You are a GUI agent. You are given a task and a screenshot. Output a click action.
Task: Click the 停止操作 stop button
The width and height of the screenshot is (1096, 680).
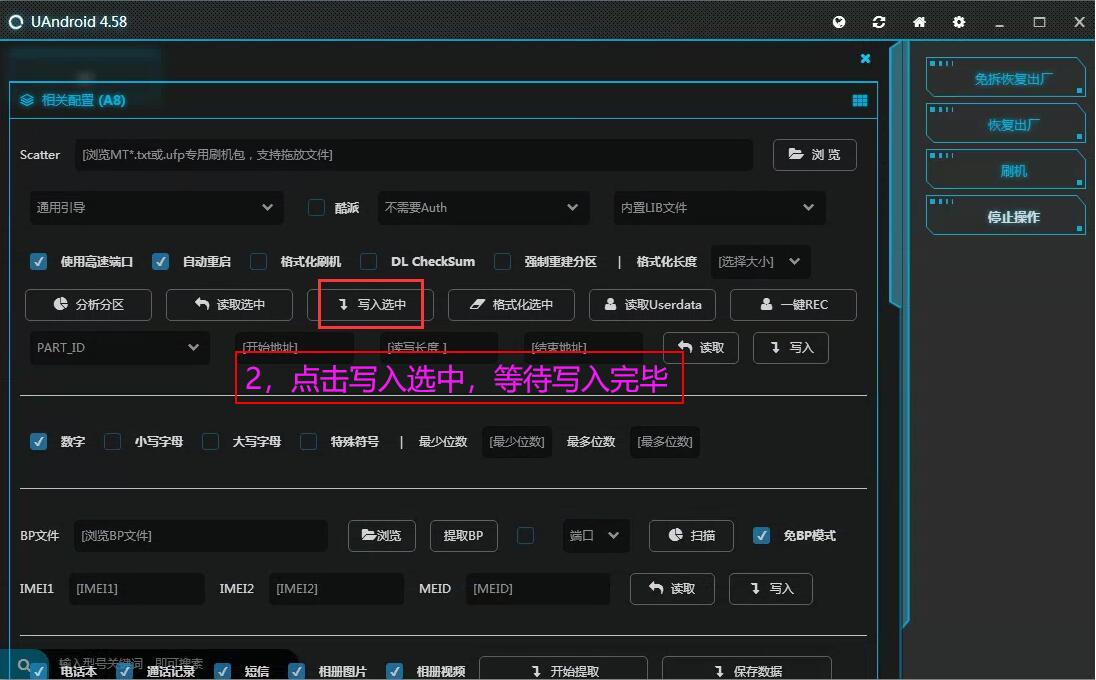click(x=1005, y=215)
